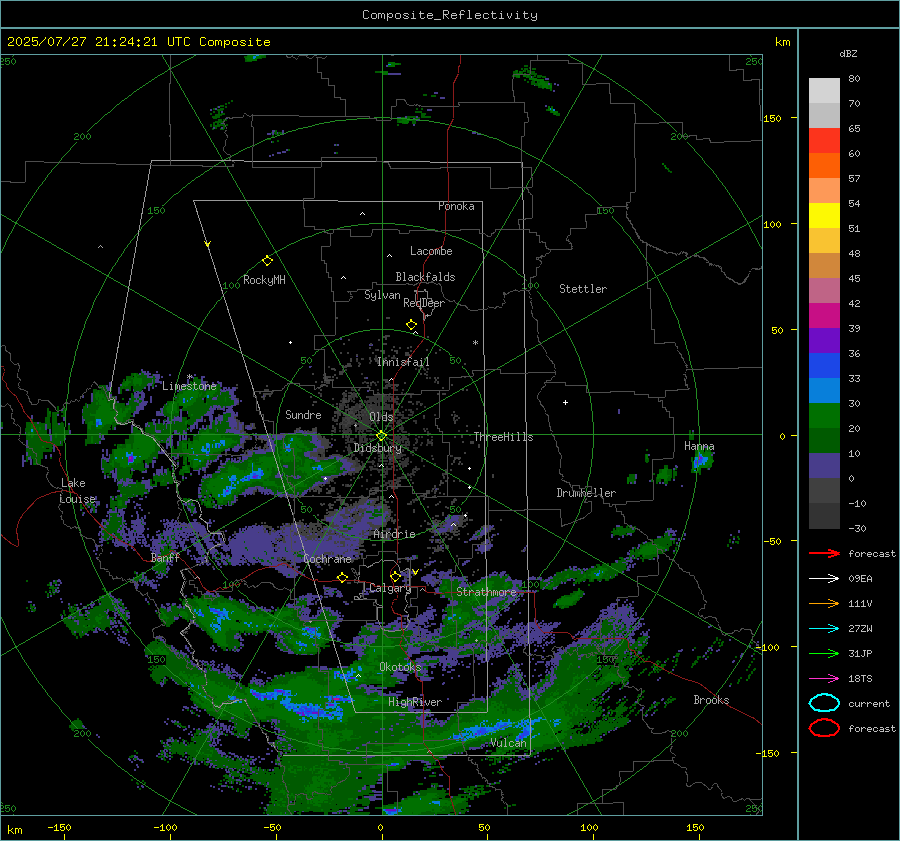900x841 pixels.
Task: Click the Sundre label
Action: point(303,414)
